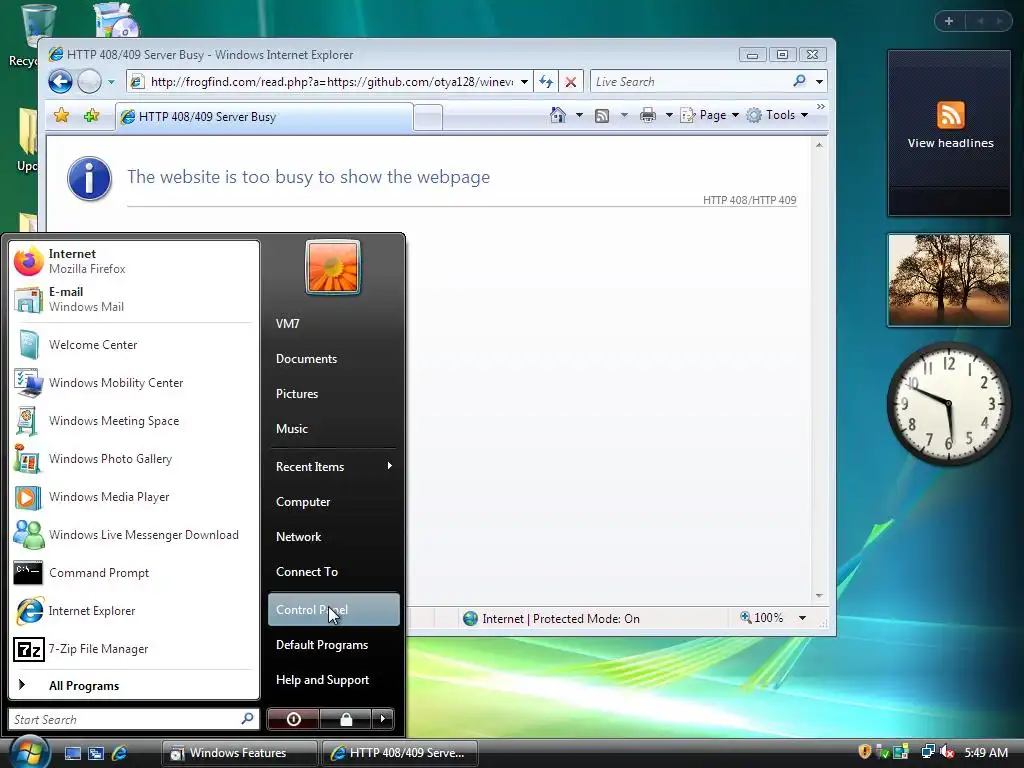1024x768 pixels.
Task: Open Windows Mobility Center
Action: [133, 383]
